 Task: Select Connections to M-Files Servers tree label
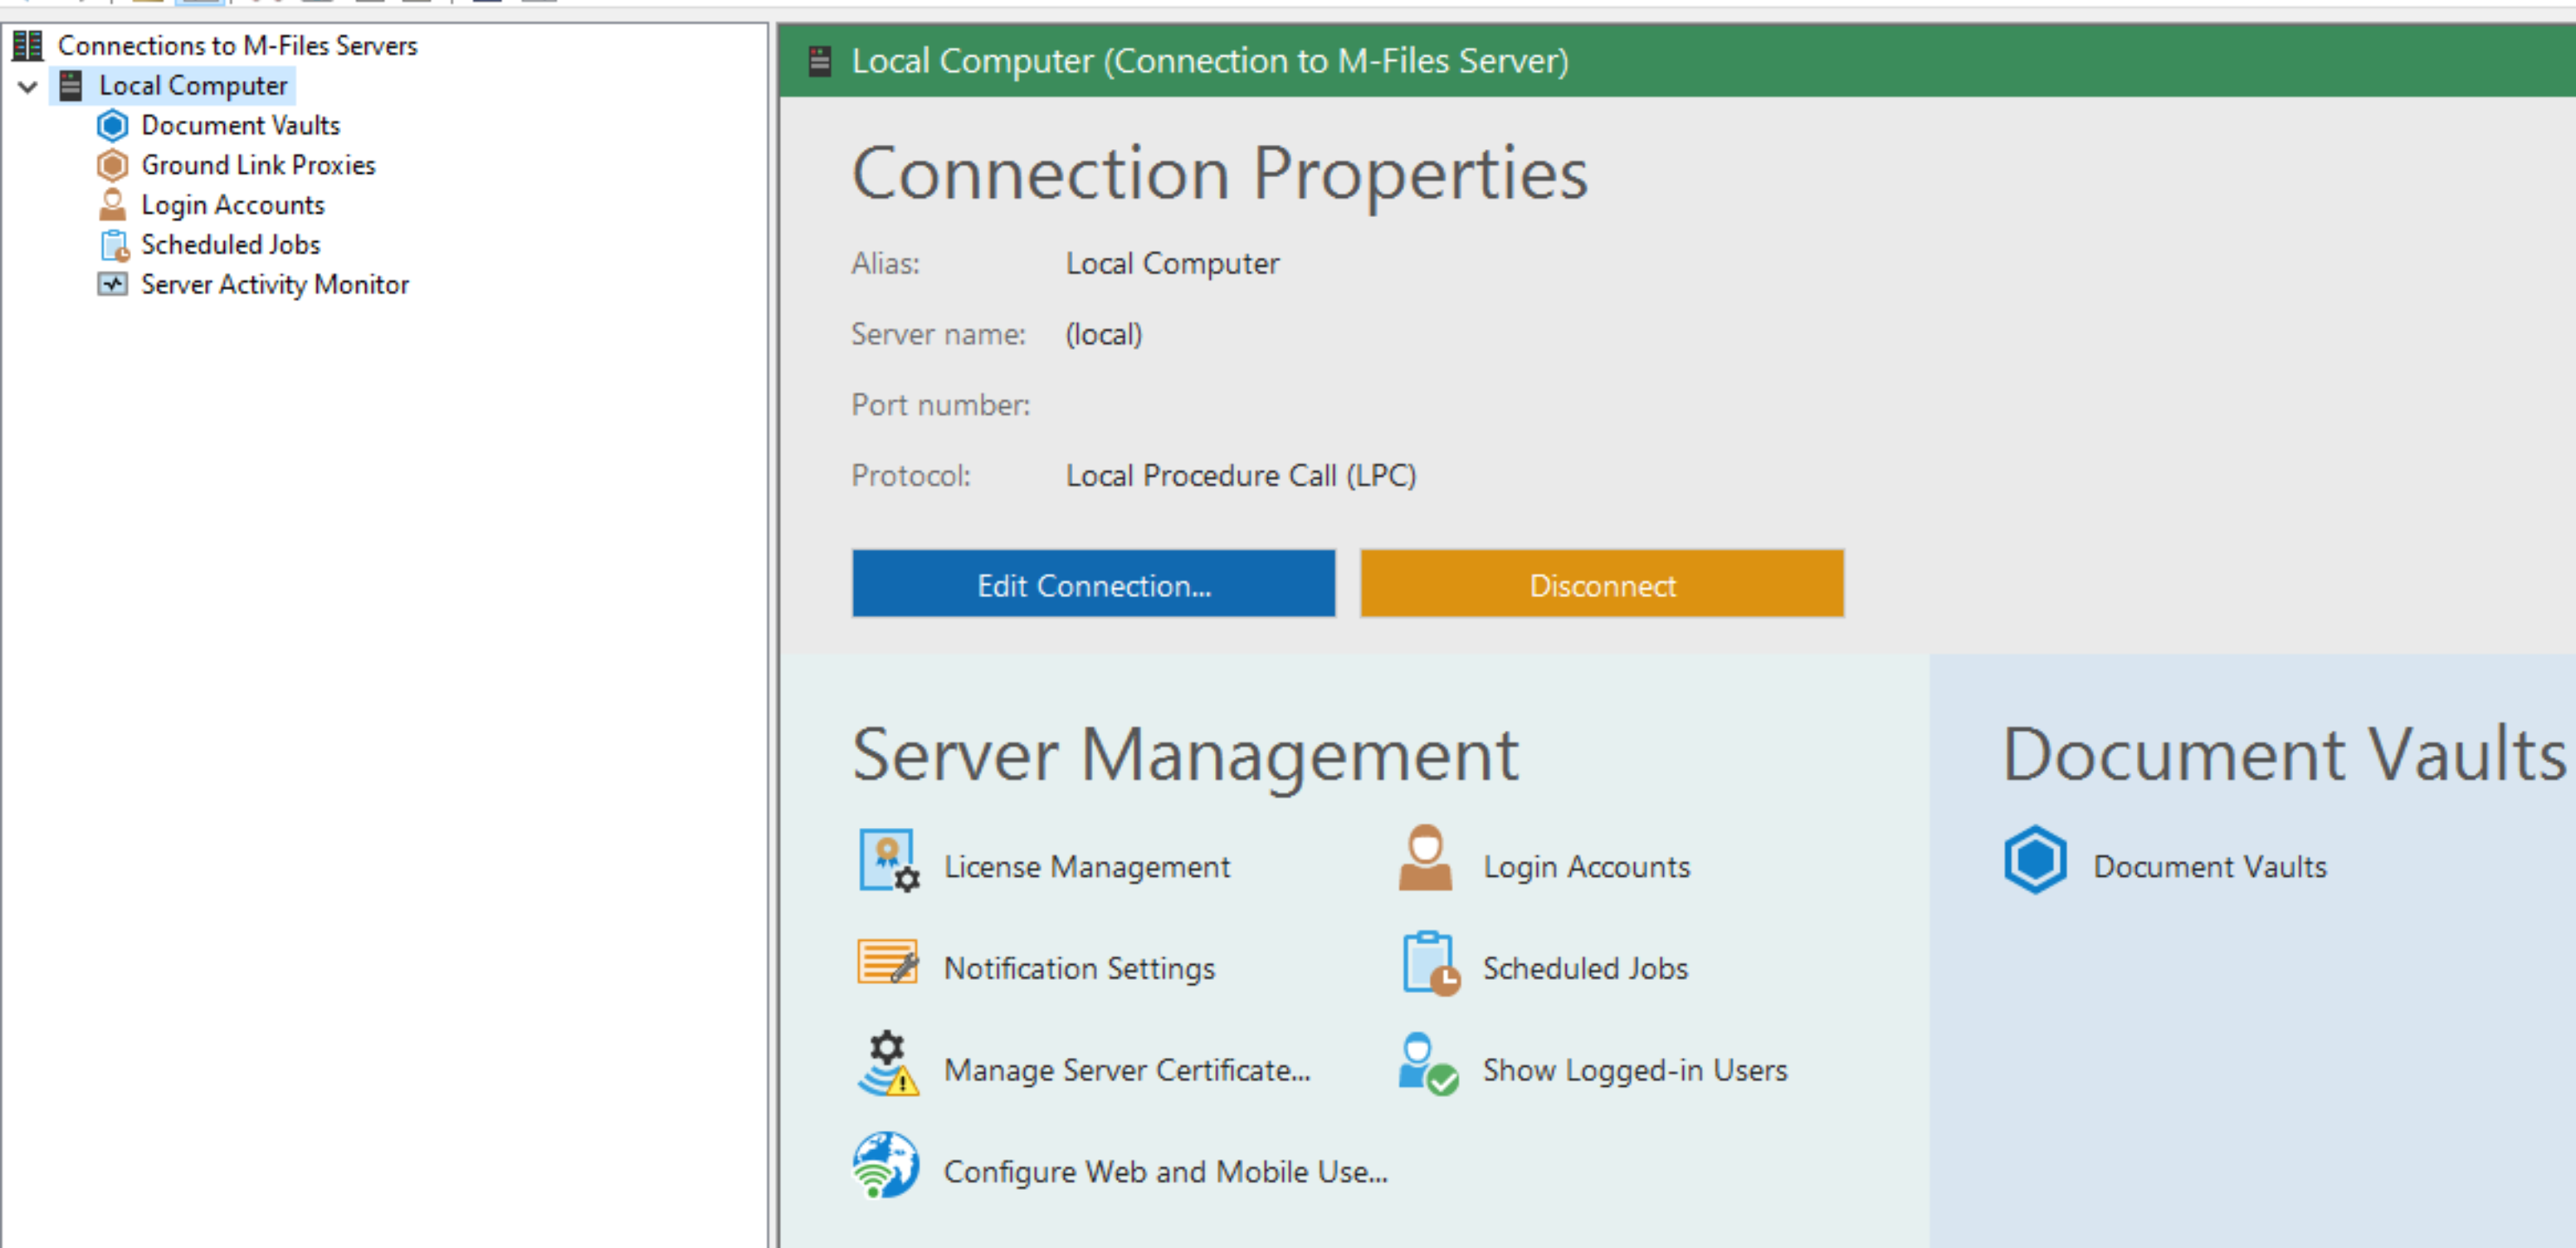click(237, 45)
